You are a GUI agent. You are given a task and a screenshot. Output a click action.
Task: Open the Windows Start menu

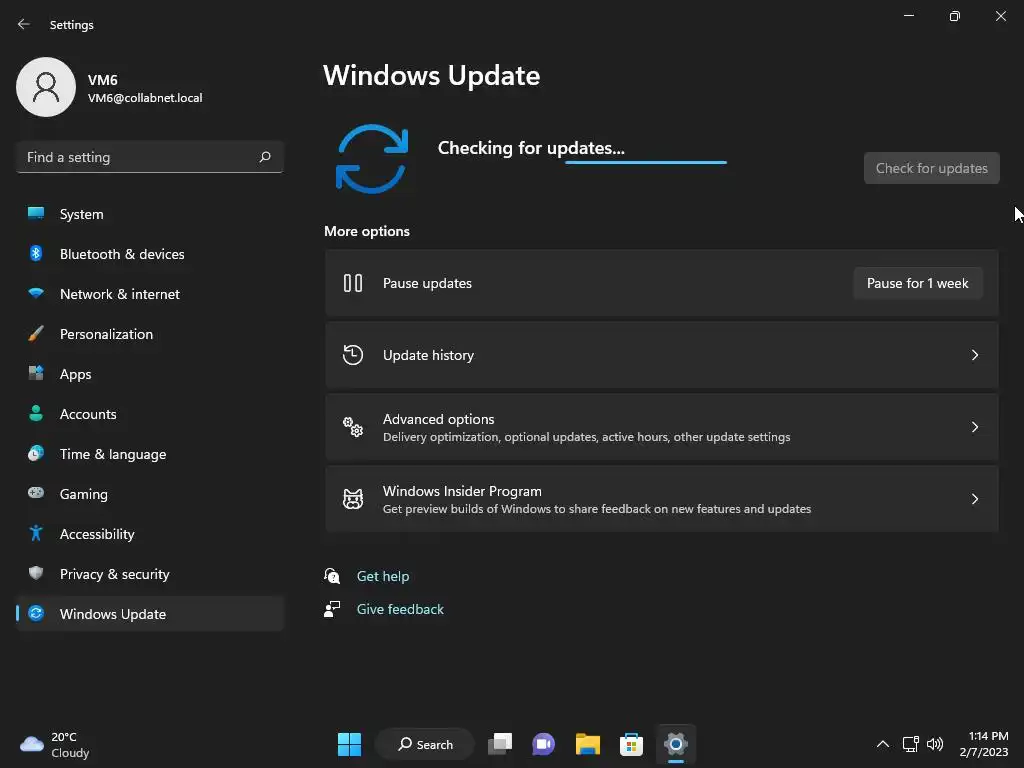[349, 744]
